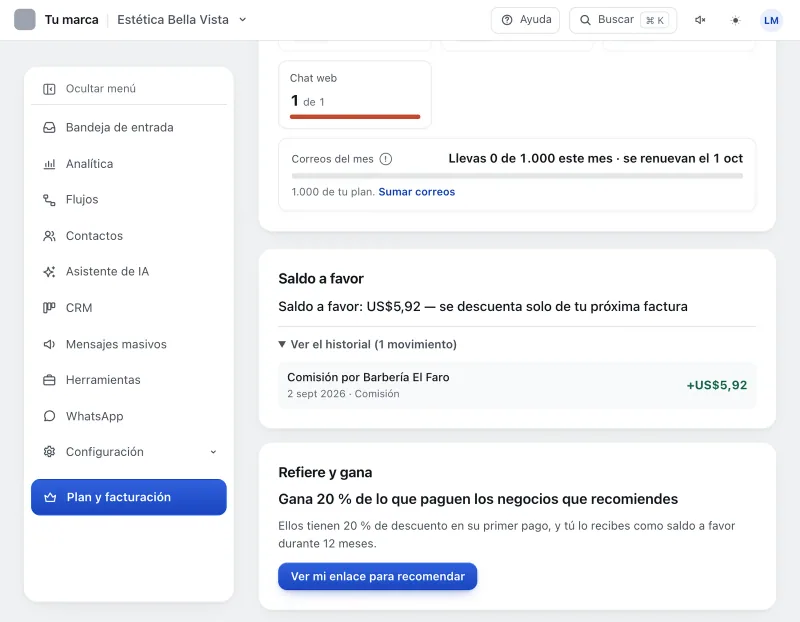Image resolution: width=800 pixels, height=622 pixels.
Task: Click 'Llevas 0 de 1.000 este mes' text
Action: click(530, 159)
